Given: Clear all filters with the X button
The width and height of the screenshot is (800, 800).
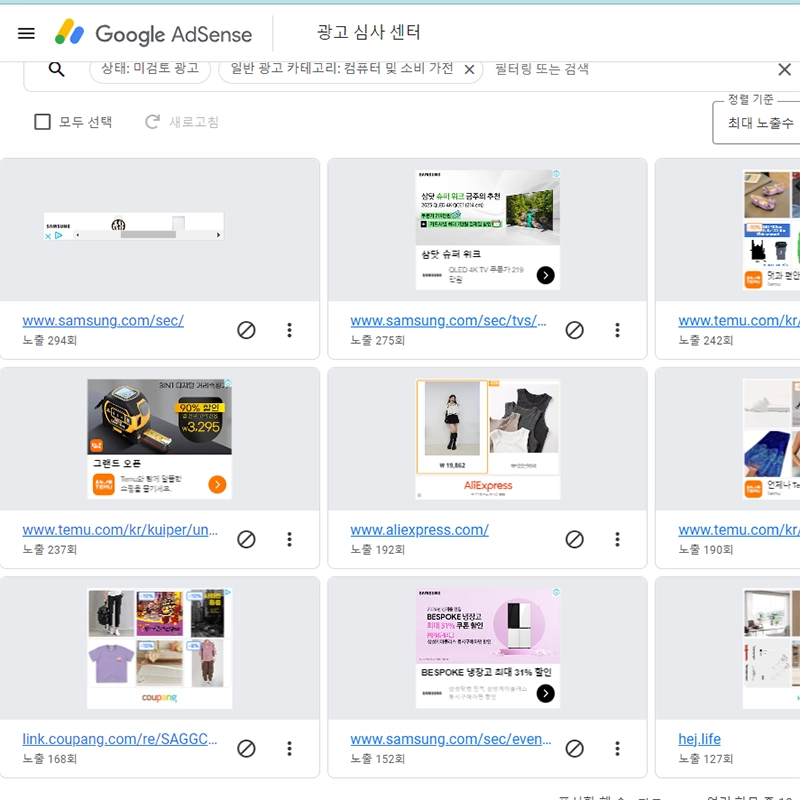Looking at the screenshot, I should coord(784,69).
